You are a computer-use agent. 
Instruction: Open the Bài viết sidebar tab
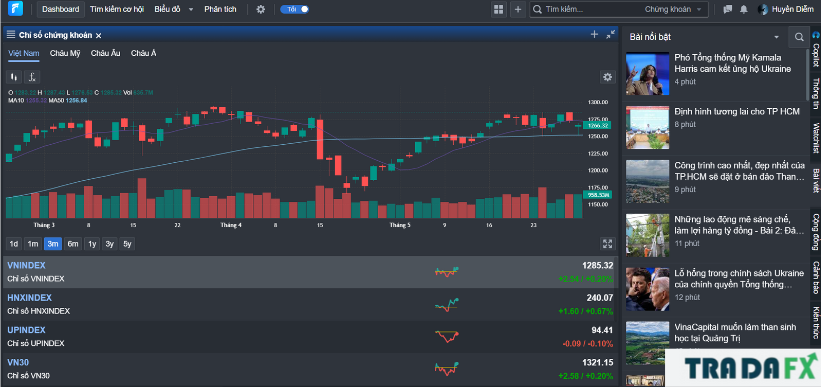point(815,181)
